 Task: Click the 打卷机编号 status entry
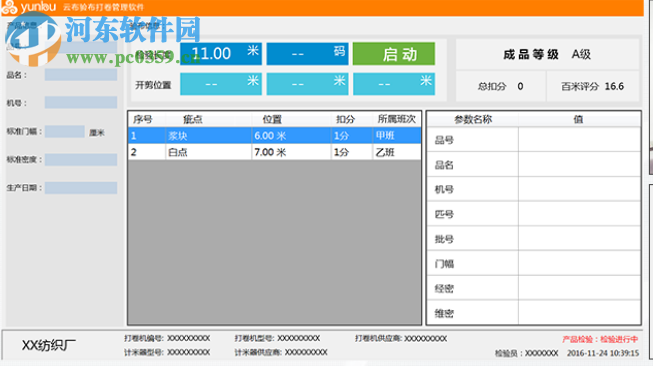(x=167, y=338)
